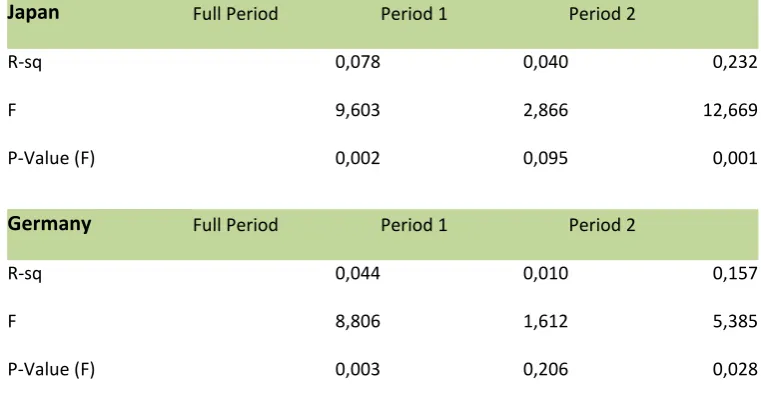The image size is (761, 404).
Task: Click Germany's Period 1 column header
Action: click(414, 225)
